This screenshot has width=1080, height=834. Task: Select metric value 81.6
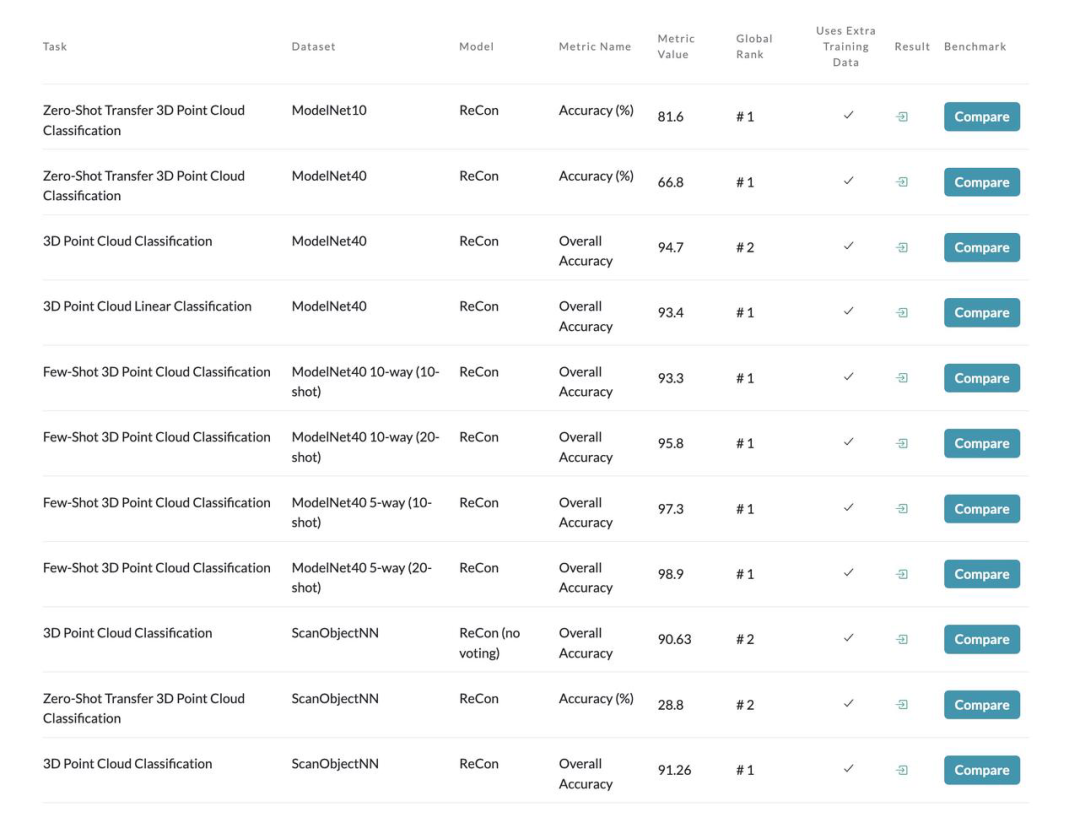[670, 116]
